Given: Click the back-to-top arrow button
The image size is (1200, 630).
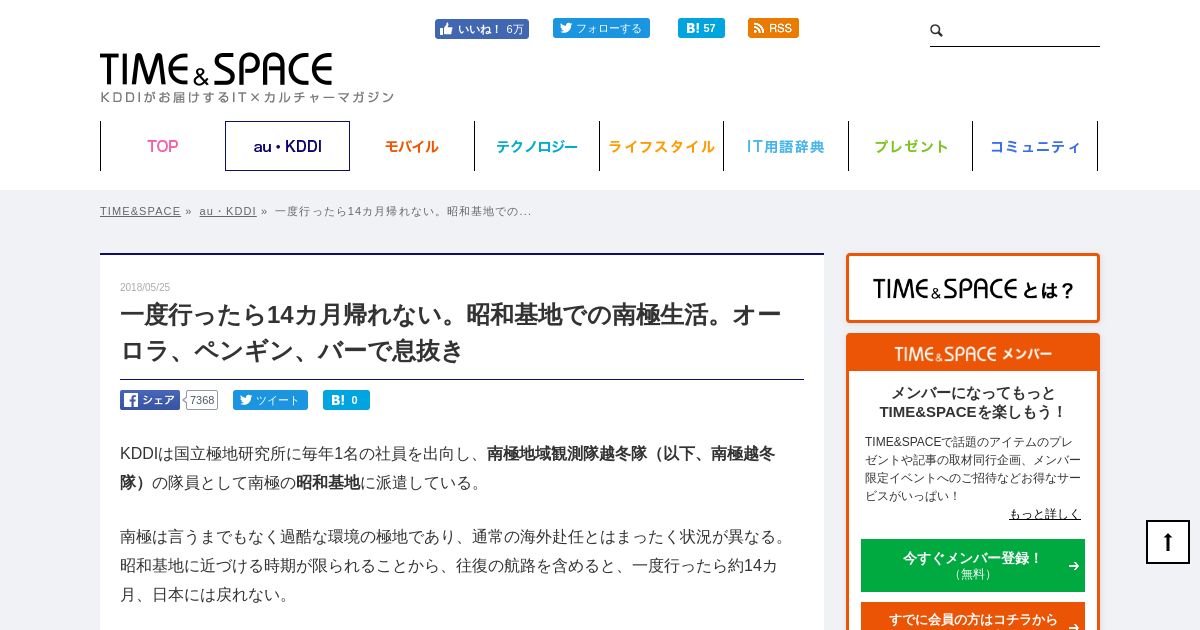Looking at the screenshot, I should click(1168, 542).
